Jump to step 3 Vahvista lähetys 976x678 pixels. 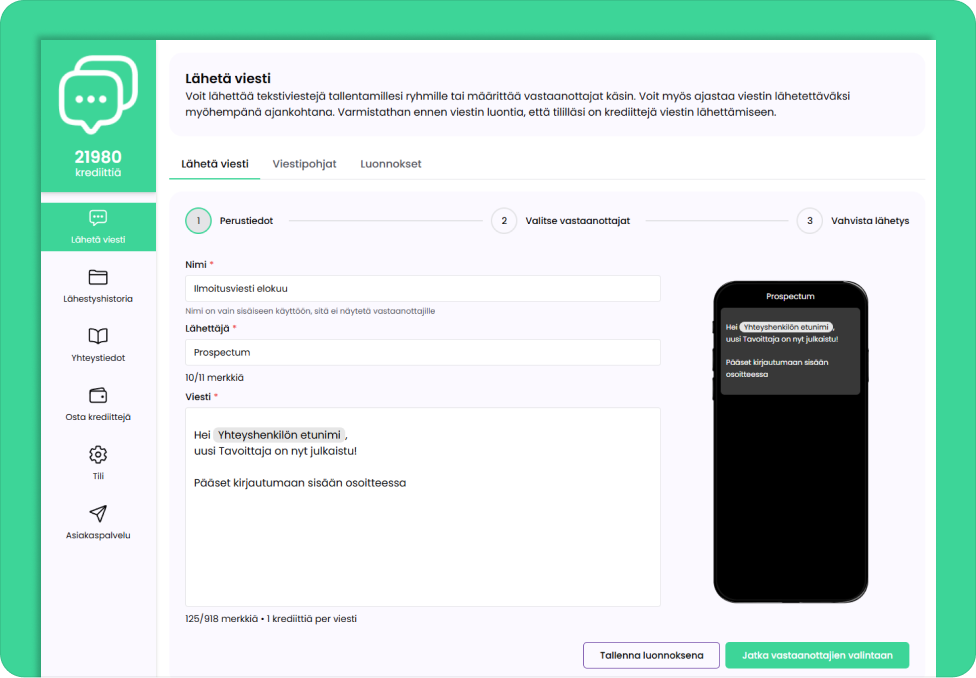(x=809, y=221)
